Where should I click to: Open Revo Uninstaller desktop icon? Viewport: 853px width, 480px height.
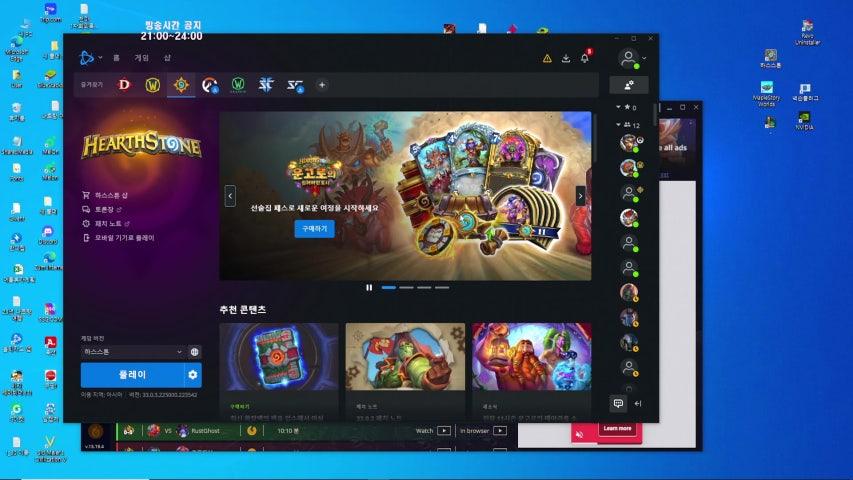click(x=807, y=32)
